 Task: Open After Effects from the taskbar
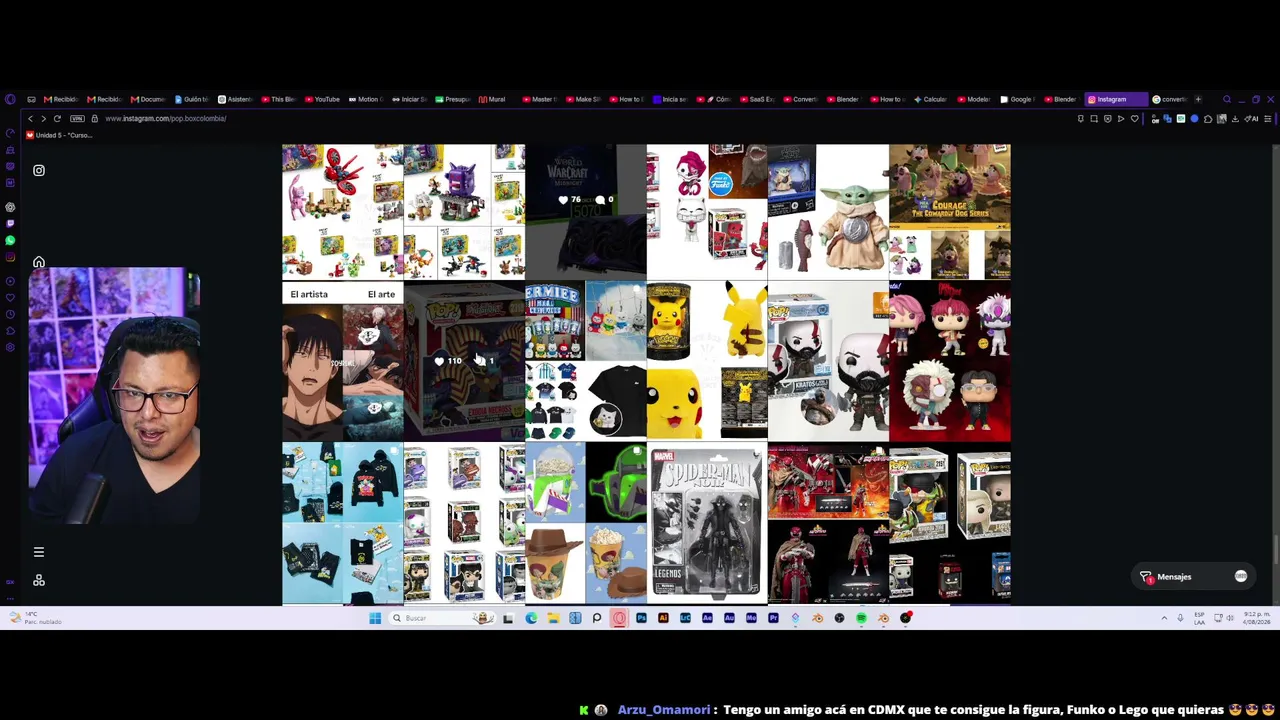click(x=707, y=618)
